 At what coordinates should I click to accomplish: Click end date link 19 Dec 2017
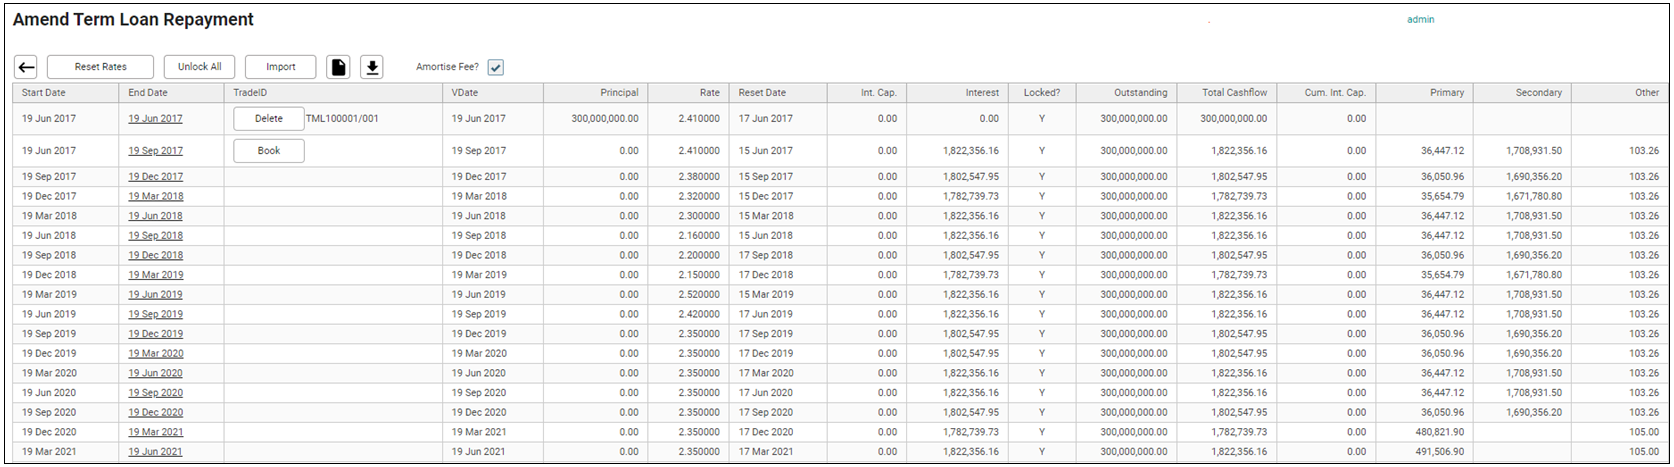155,177
